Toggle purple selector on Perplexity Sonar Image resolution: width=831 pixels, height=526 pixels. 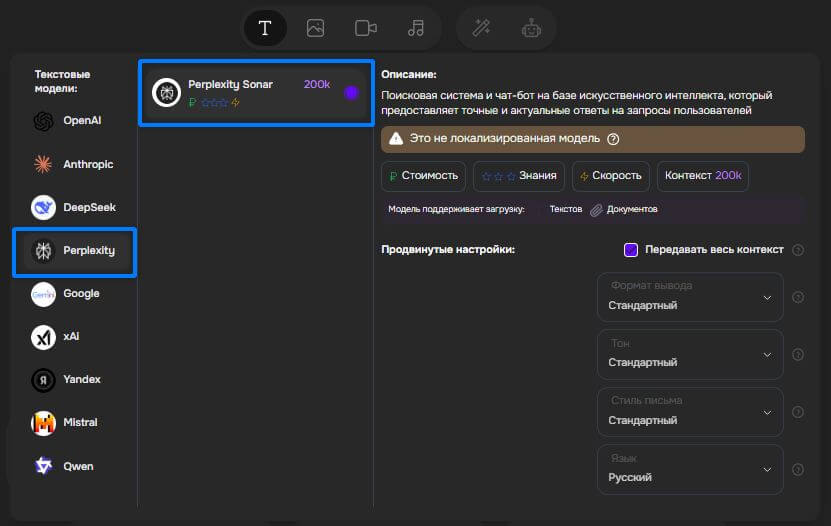351,93
